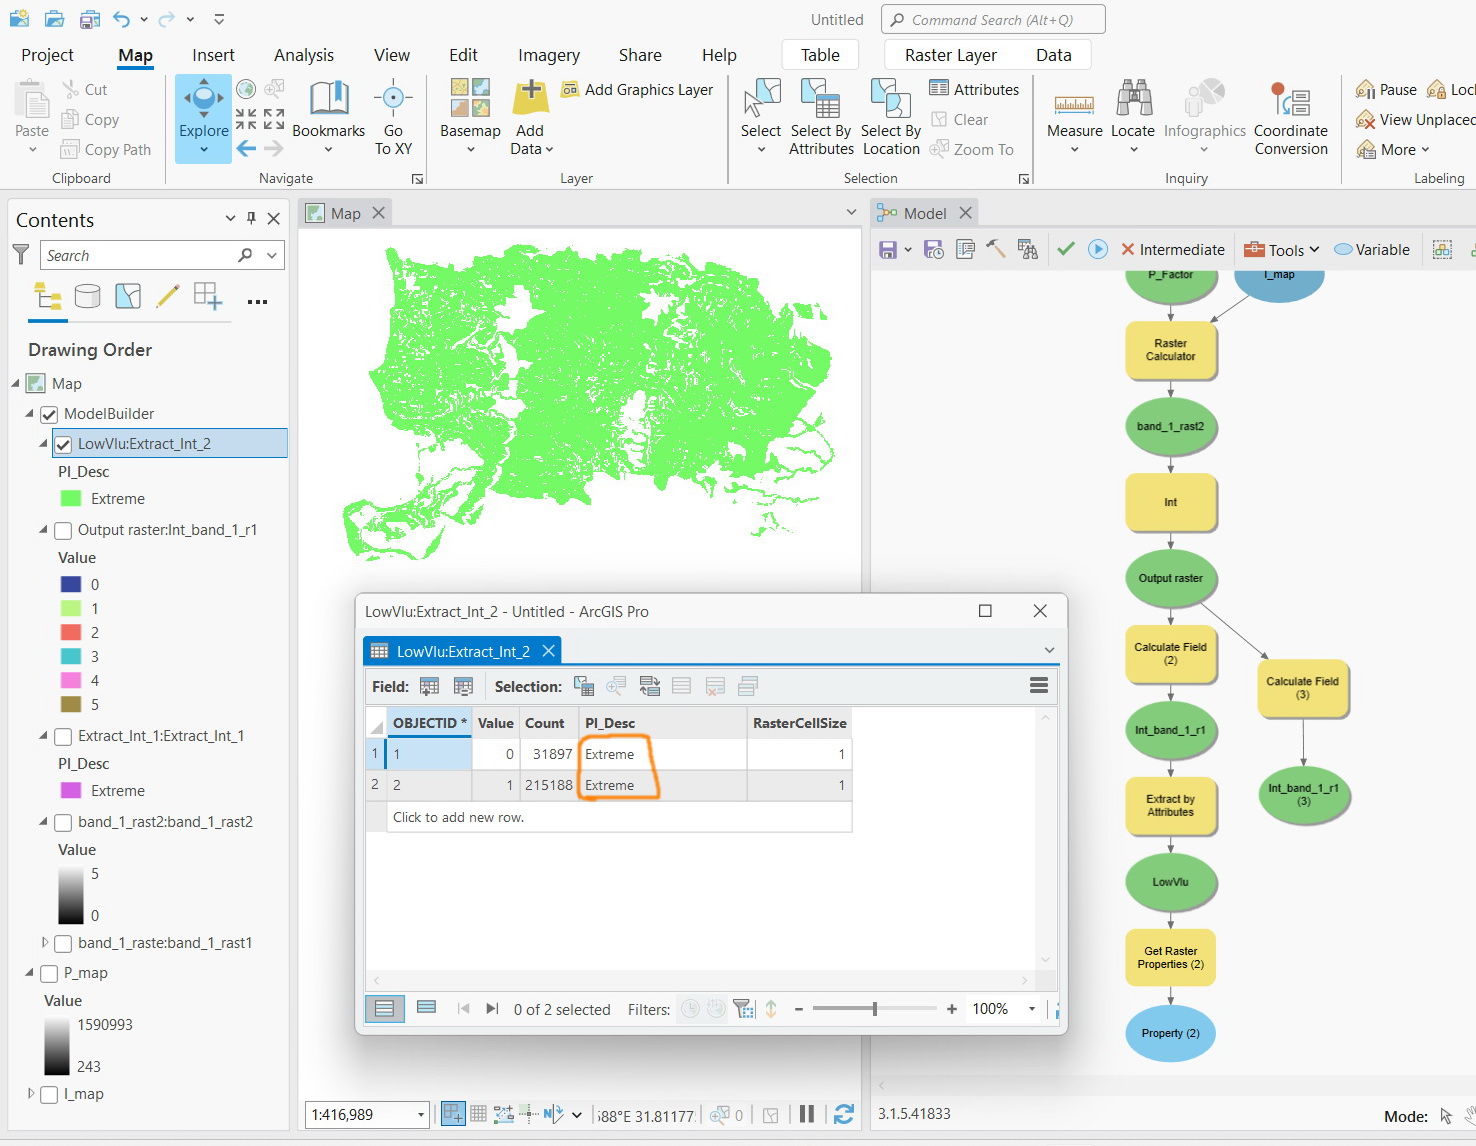Uncheck the LowVlu:Extract_Int_2 layer
Screen dimensions: 1476x1146
tap(63, 444)
